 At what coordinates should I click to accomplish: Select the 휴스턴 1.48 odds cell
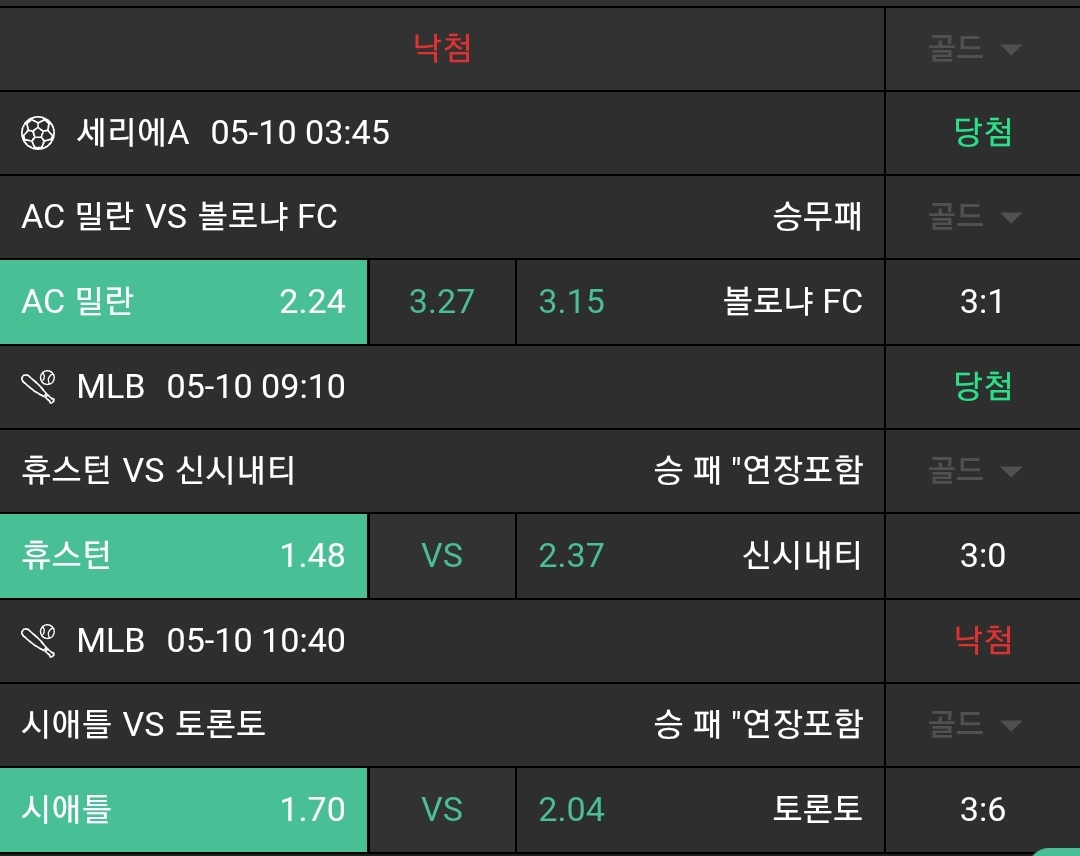coord(184,556)
